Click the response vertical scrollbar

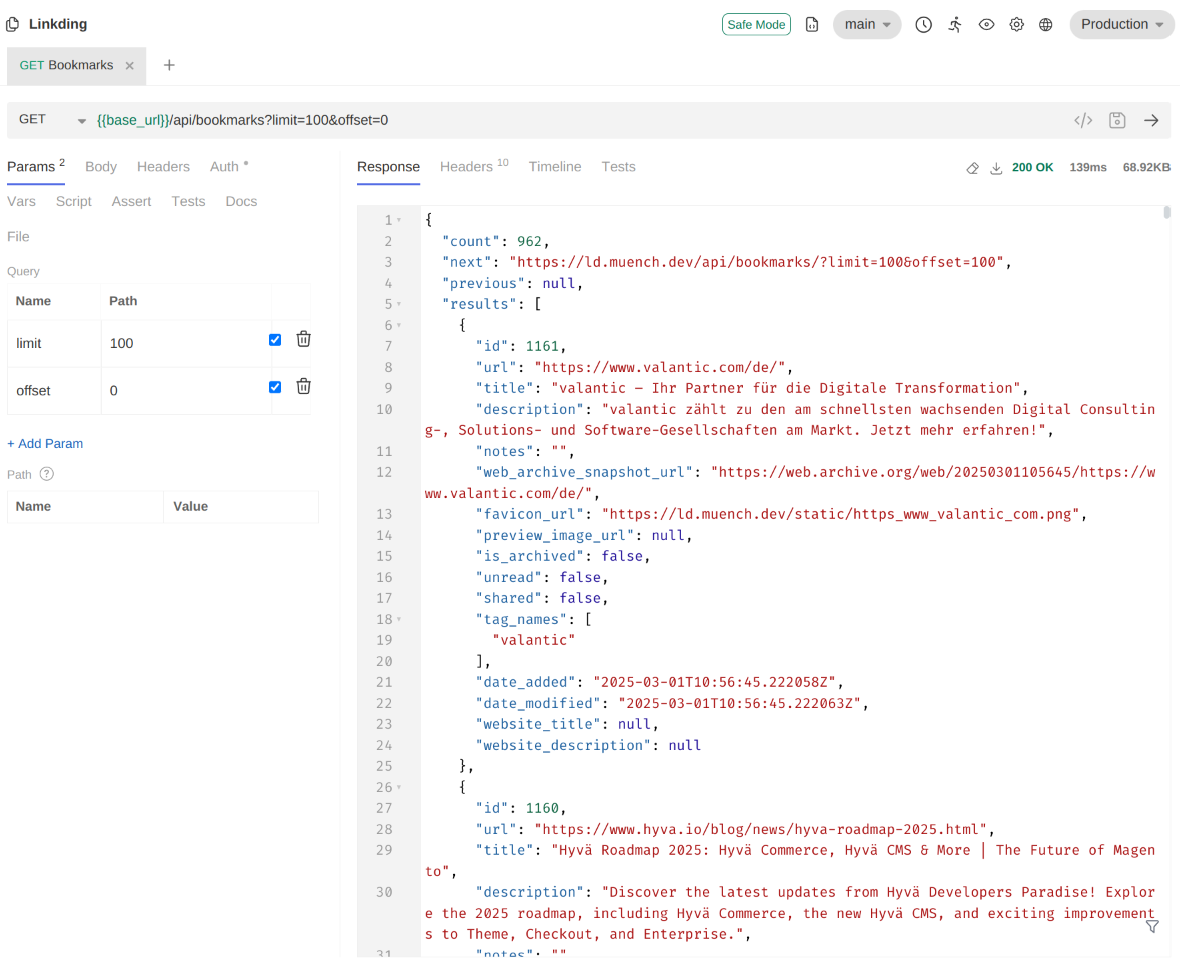point(1166,213)
